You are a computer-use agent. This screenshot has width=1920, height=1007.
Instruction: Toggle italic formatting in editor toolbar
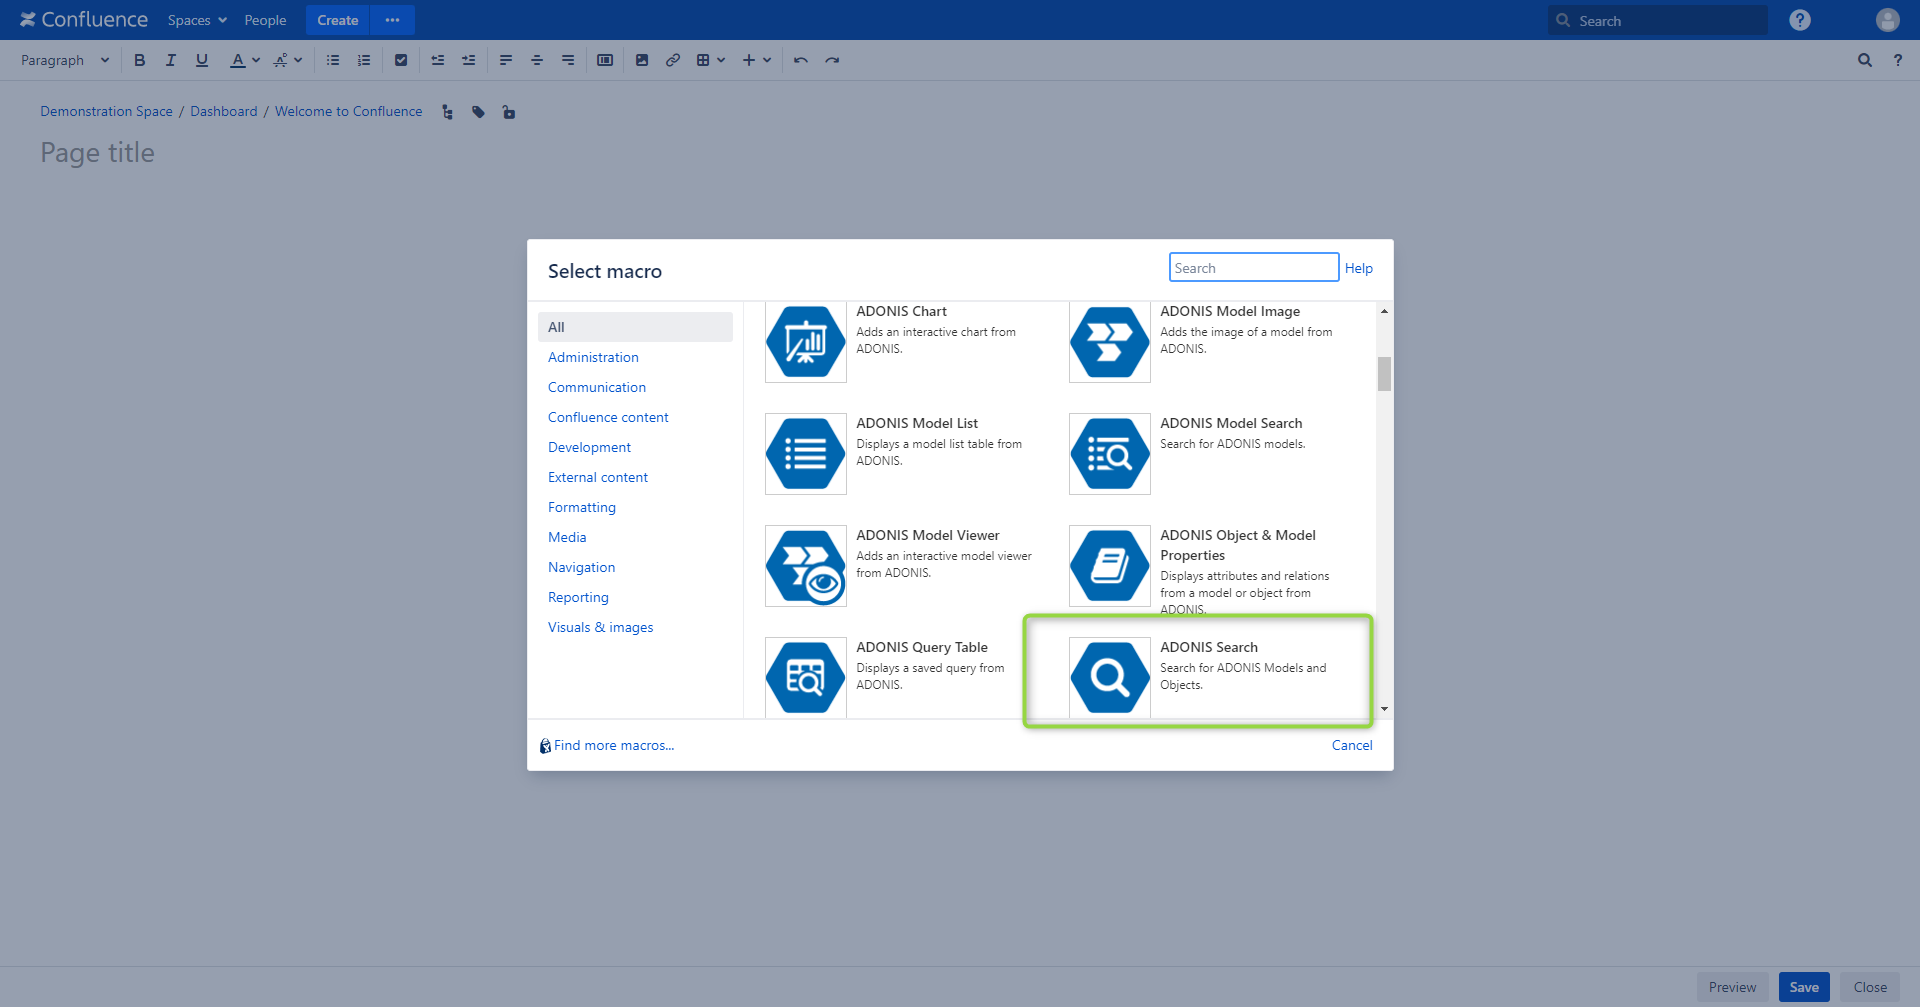tap(171, 60)
